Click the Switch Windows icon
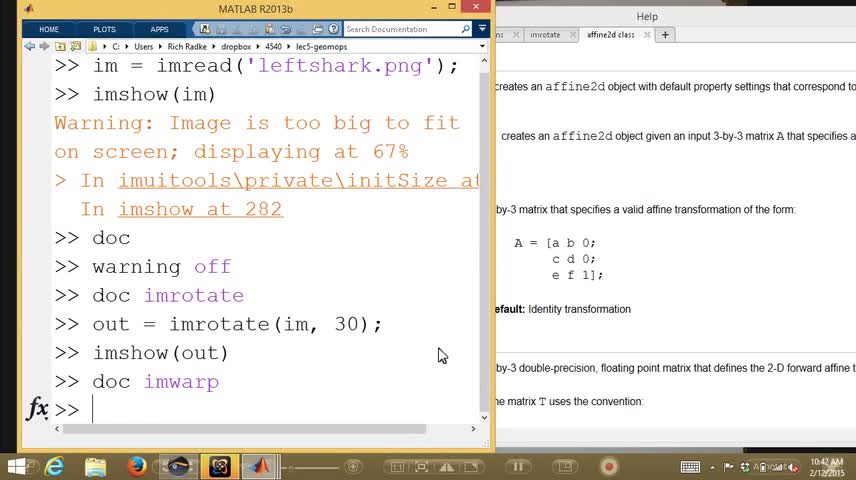This screenshot has width=856, height=480. [x=318, y=29]
